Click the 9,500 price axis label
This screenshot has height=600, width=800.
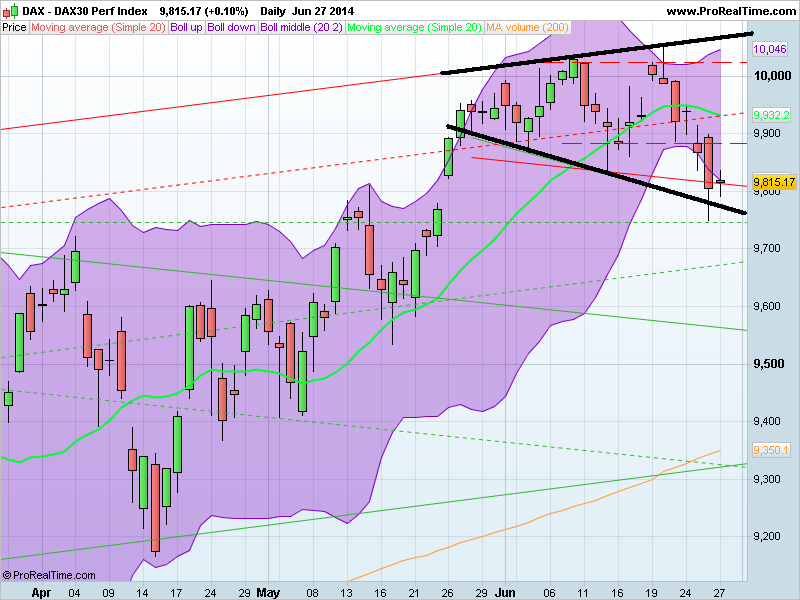pos(767,364)
